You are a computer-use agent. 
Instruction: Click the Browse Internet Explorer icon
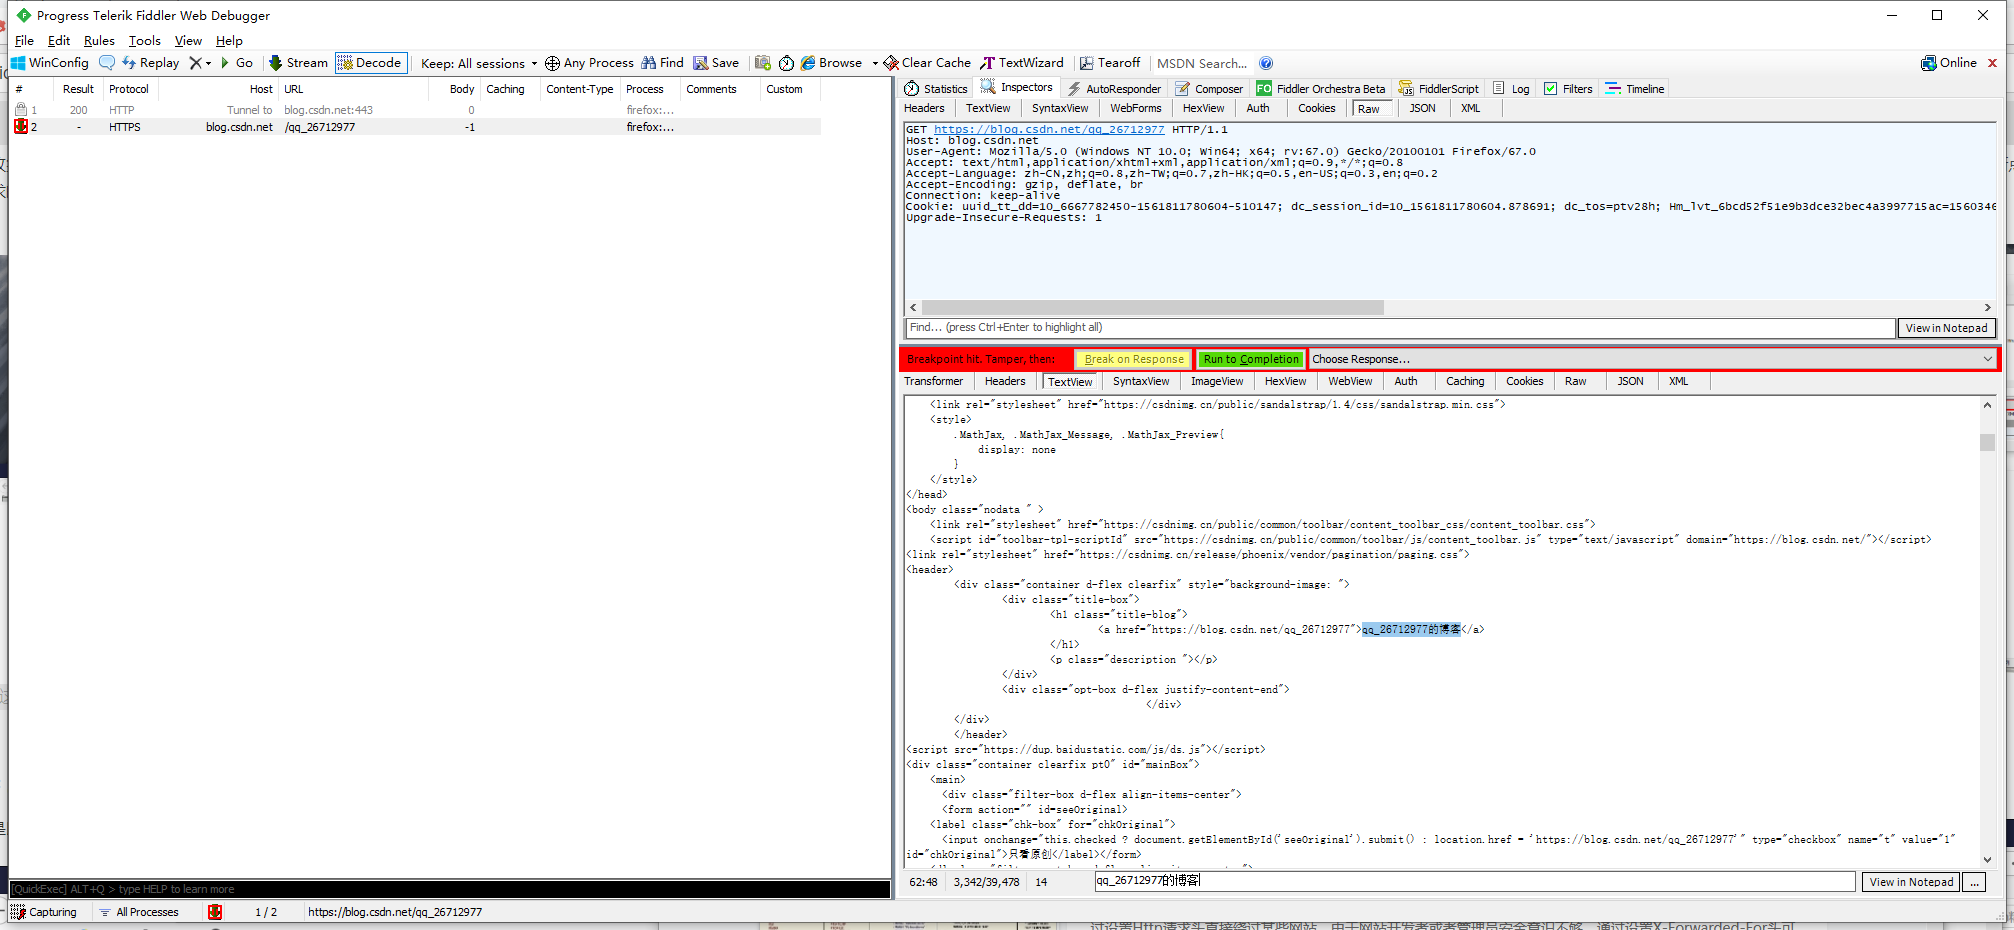[x=808, y=63]
